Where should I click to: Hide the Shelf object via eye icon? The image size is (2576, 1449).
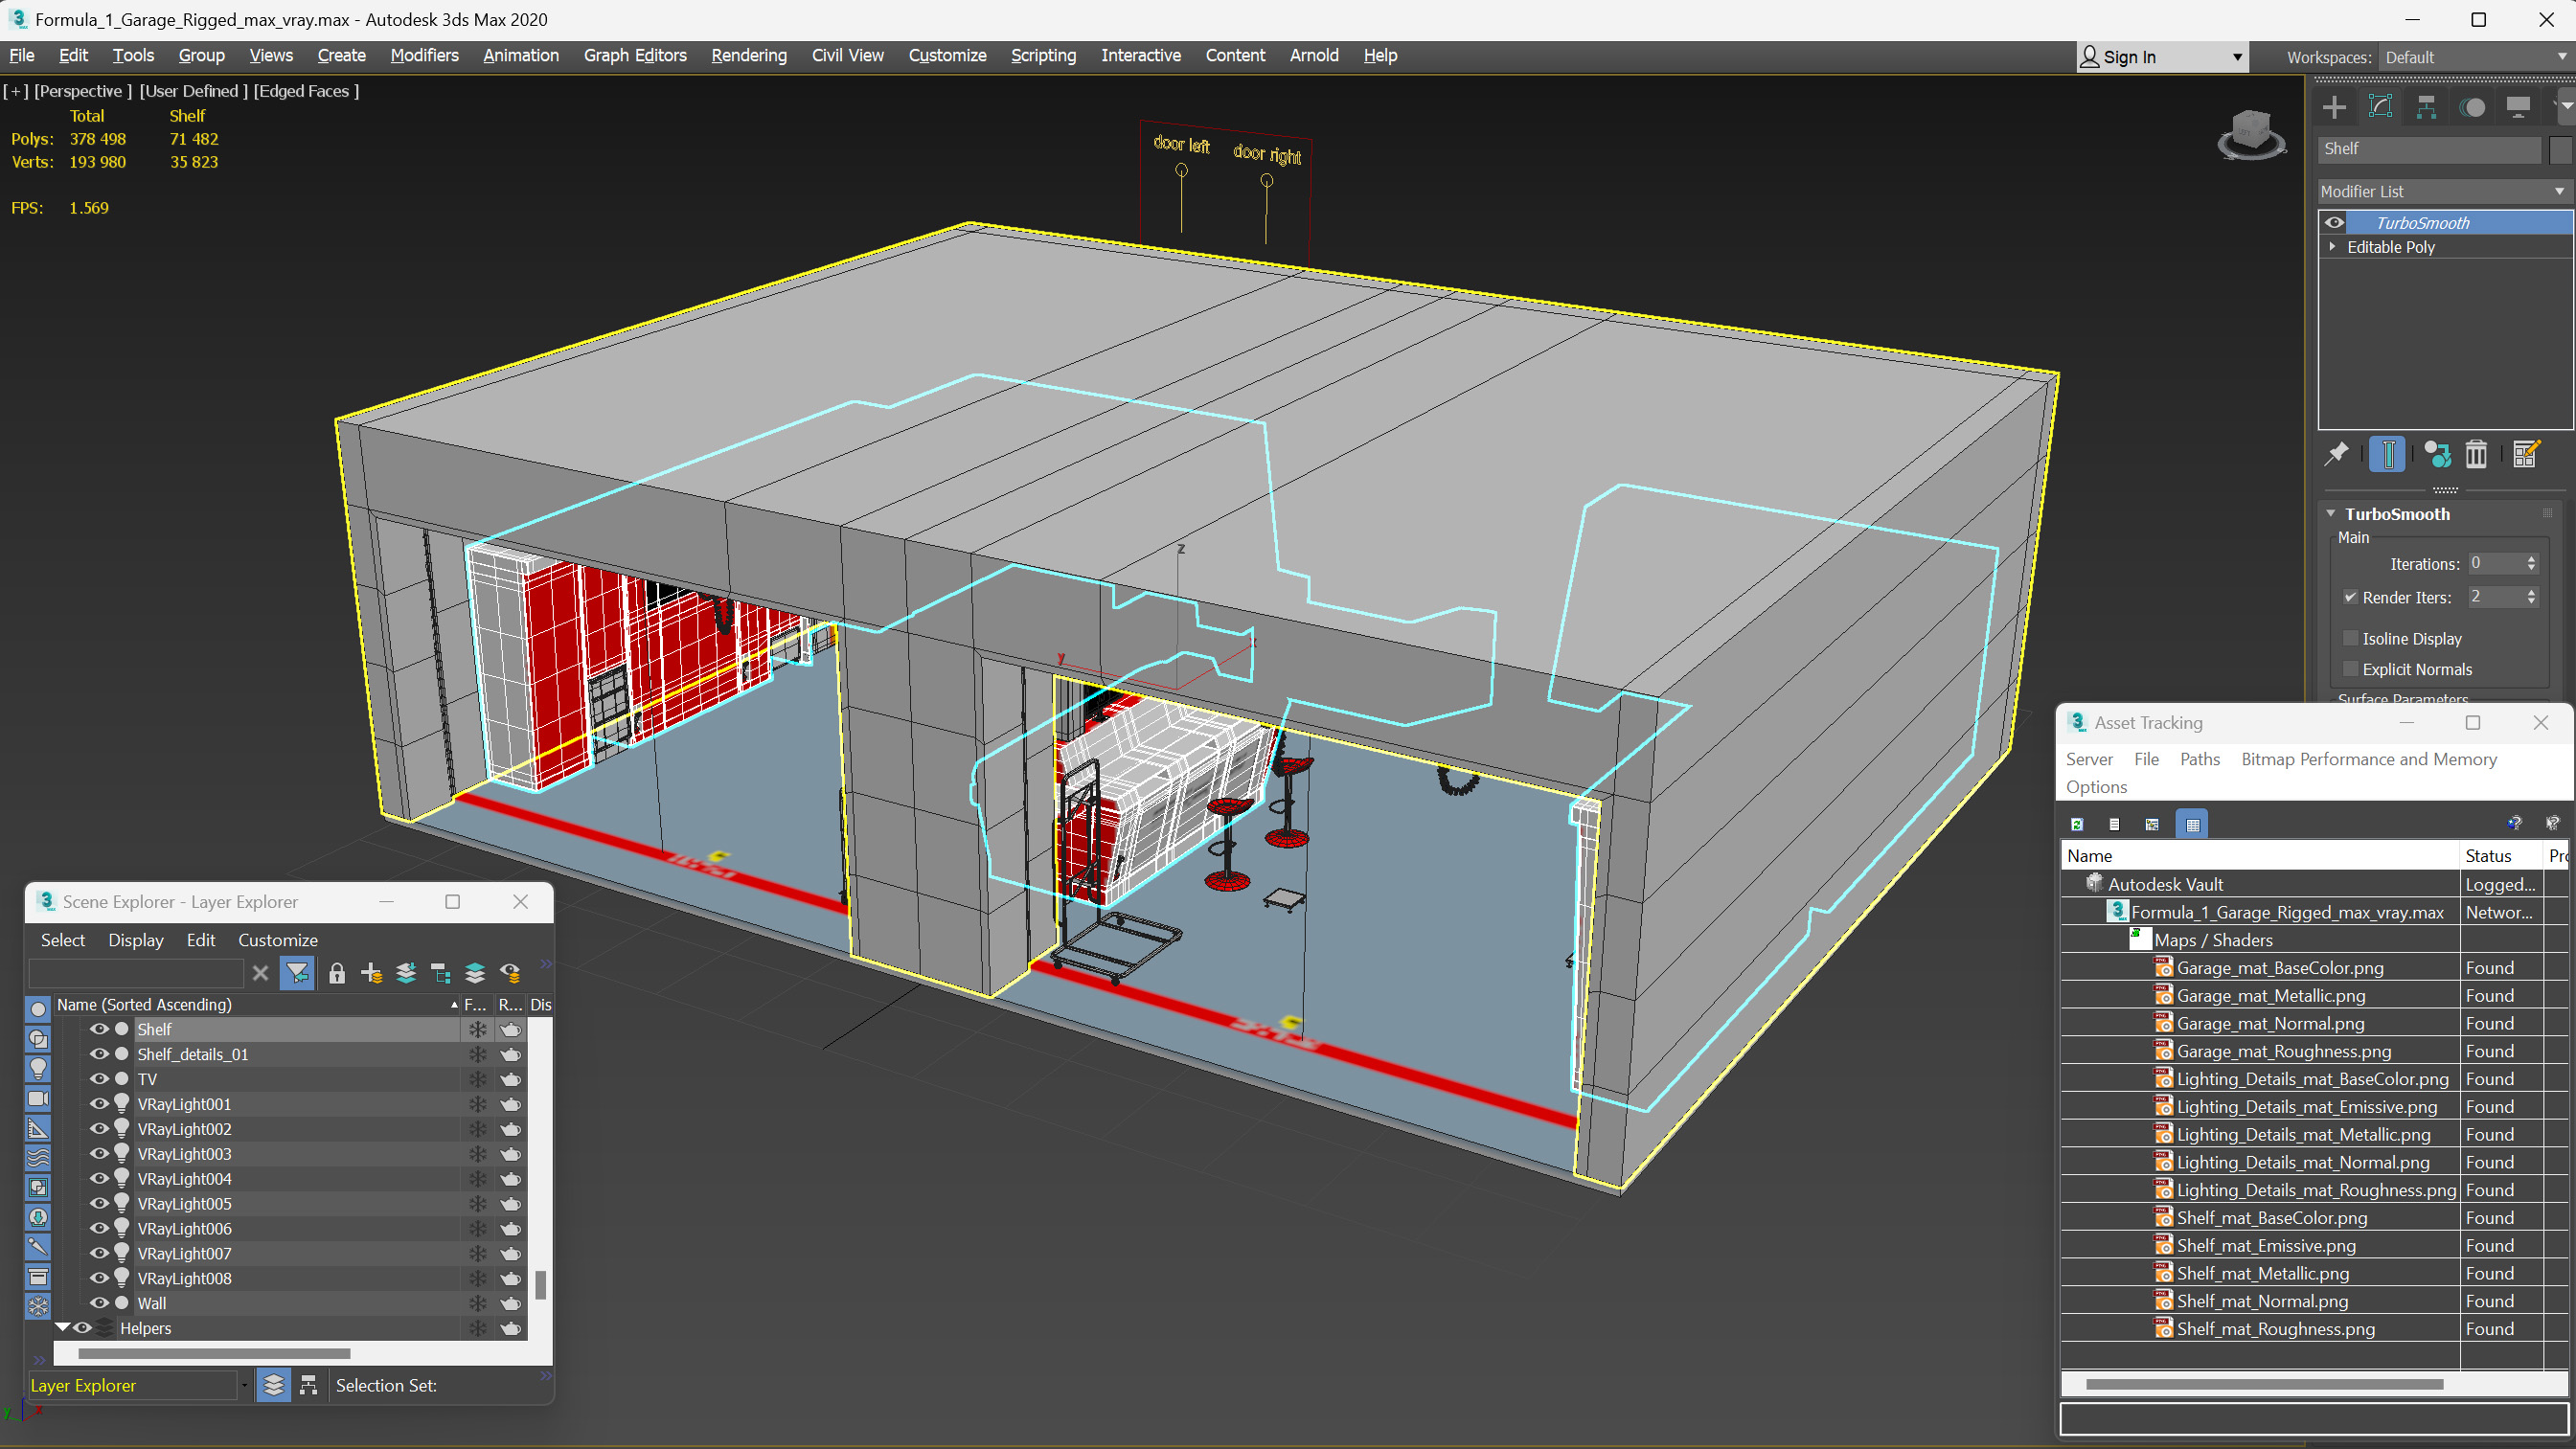(99, 1029)
